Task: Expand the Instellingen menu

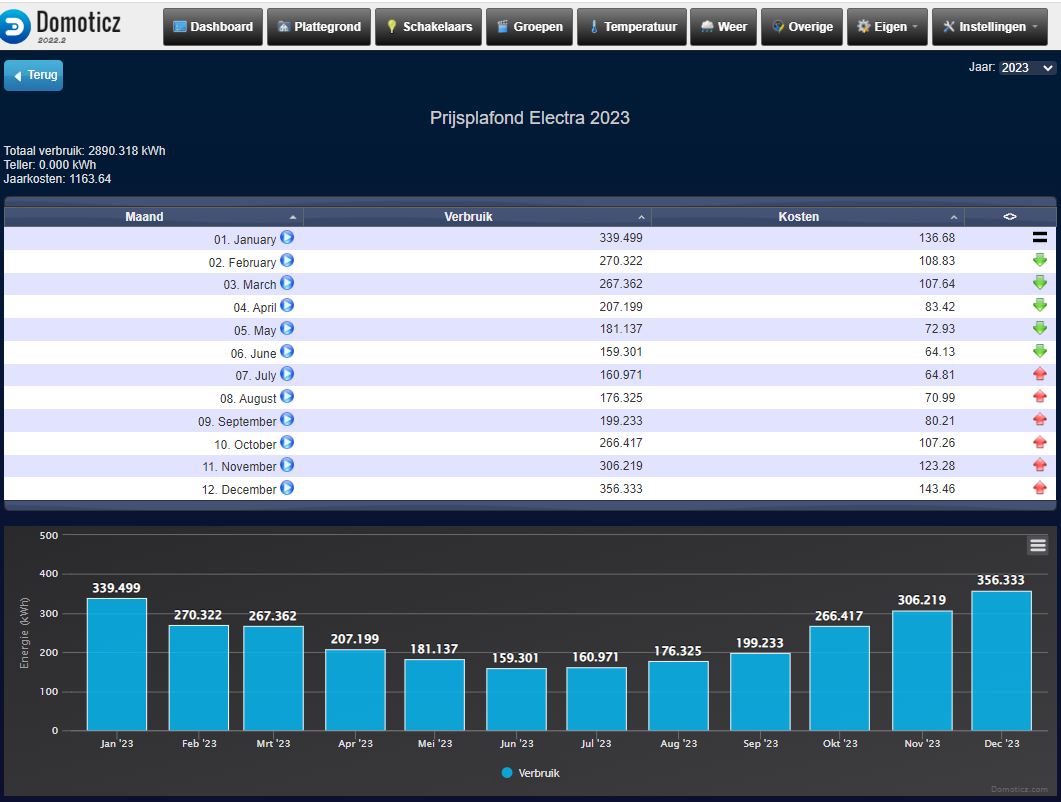Action: pos(989,26)
